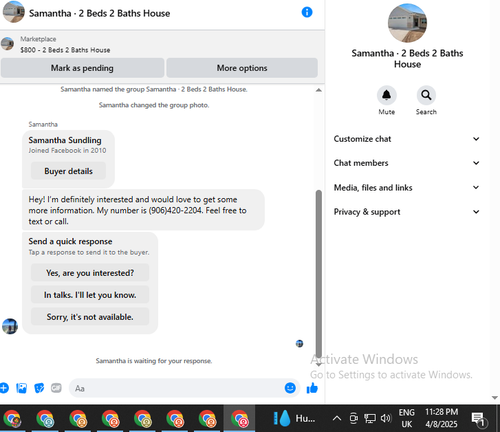
Task: Click the chat scrollbar up arrow
Action: pos(319,90)
